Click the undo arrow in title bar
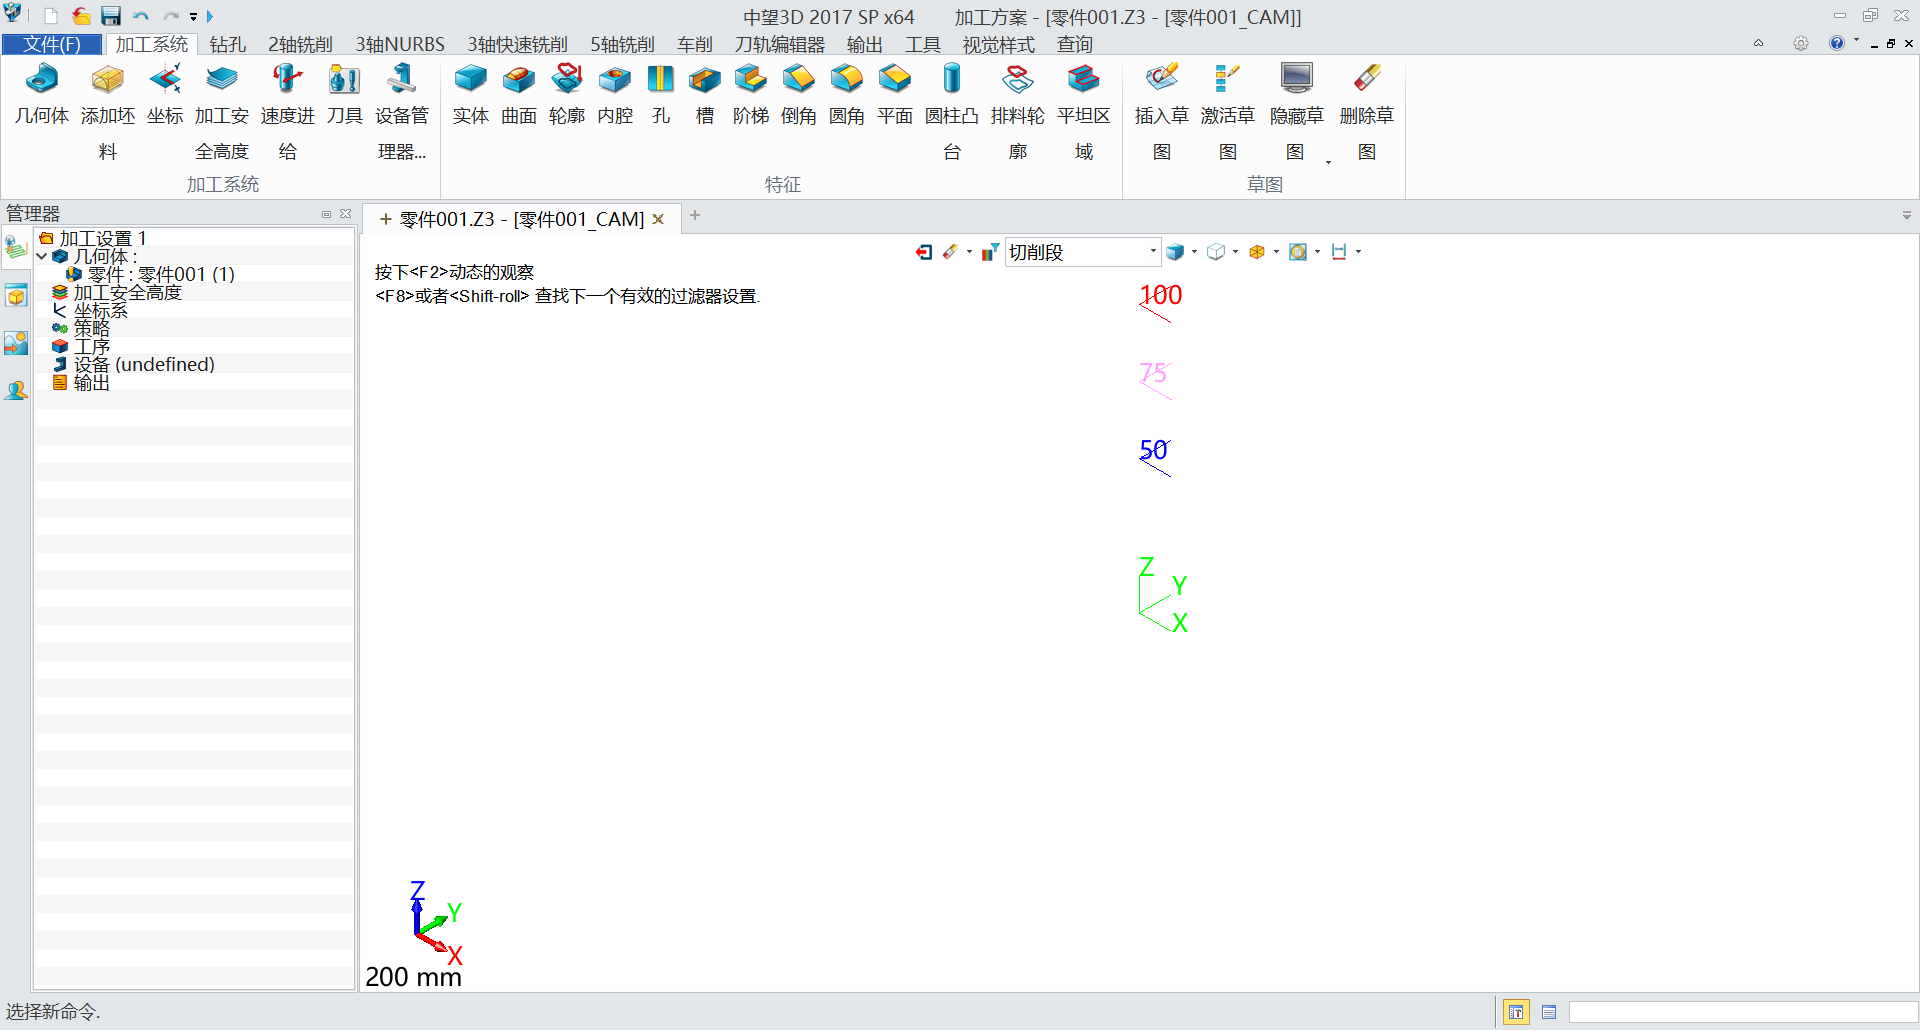This screenshot has width=1920, height=1030. pos(141,16)
